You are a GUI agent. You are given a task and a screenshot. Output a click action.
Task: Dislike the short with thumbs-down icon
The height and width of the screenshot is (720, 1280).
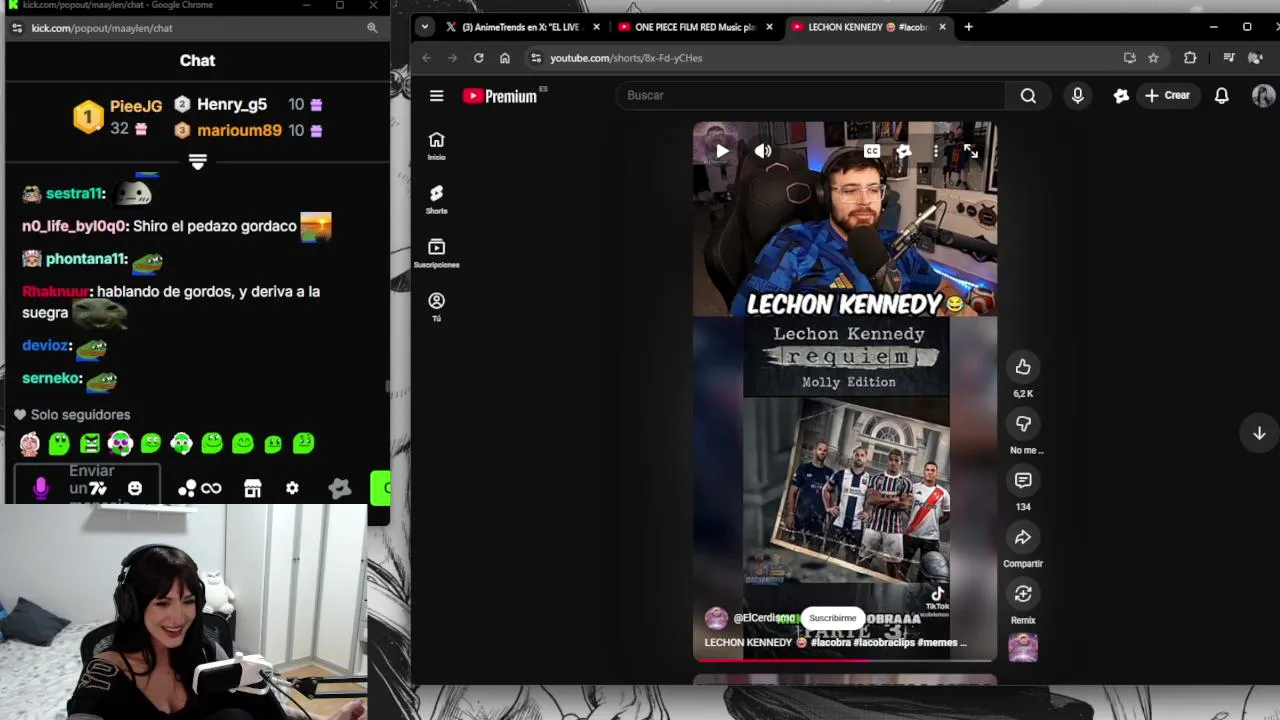point(1023,424)
